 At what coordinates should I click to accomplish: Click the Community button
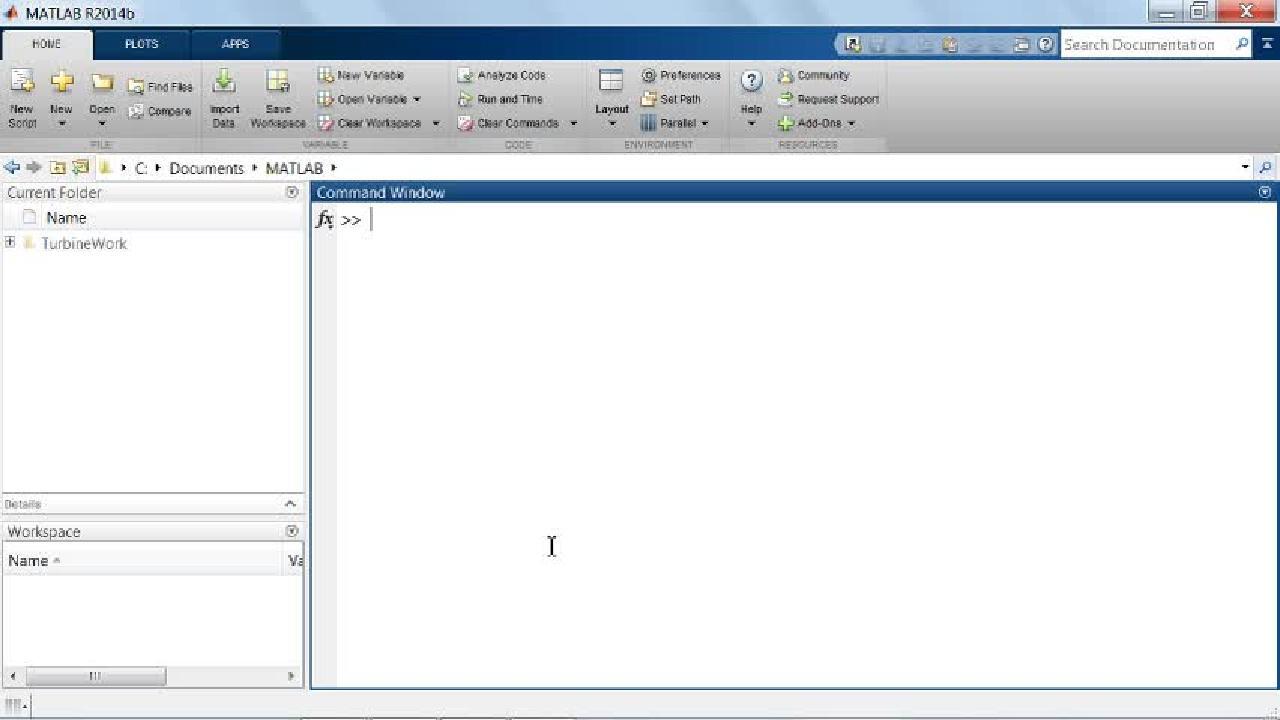click(x=814, y=75)
